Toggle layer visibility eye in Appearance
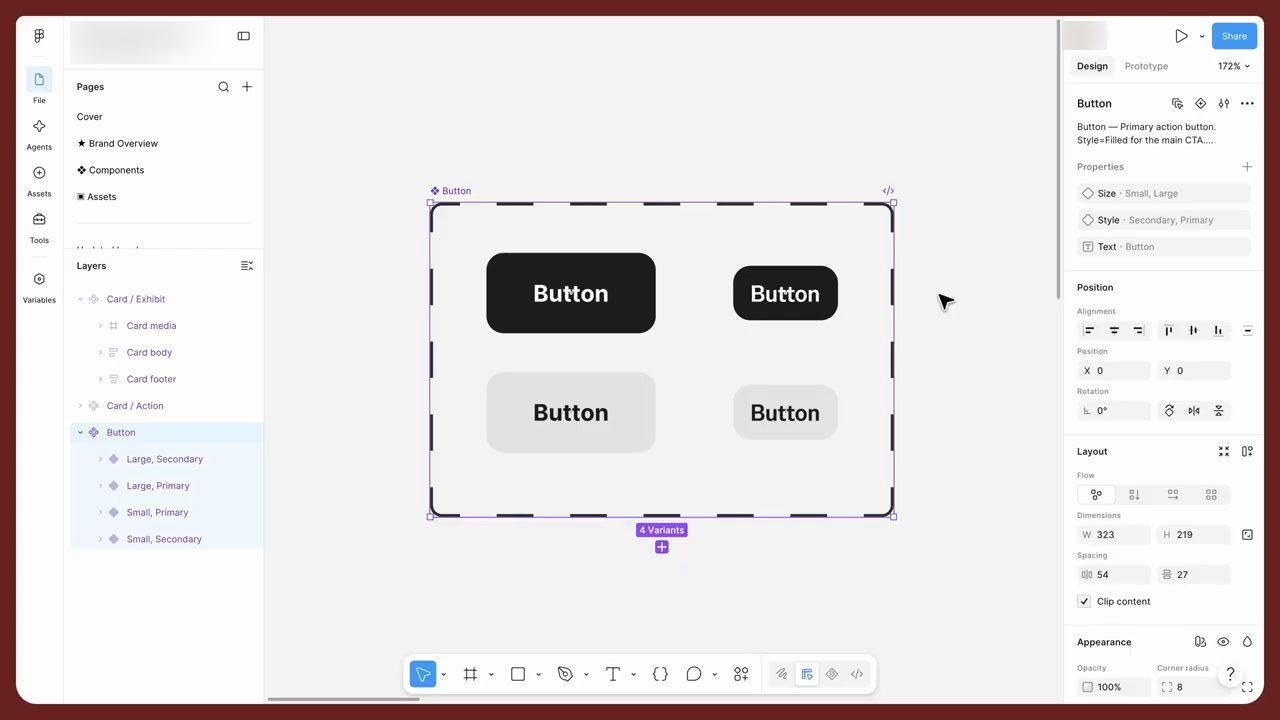Viewport: 1280px width, 720px height. [x=1223, y=642]
